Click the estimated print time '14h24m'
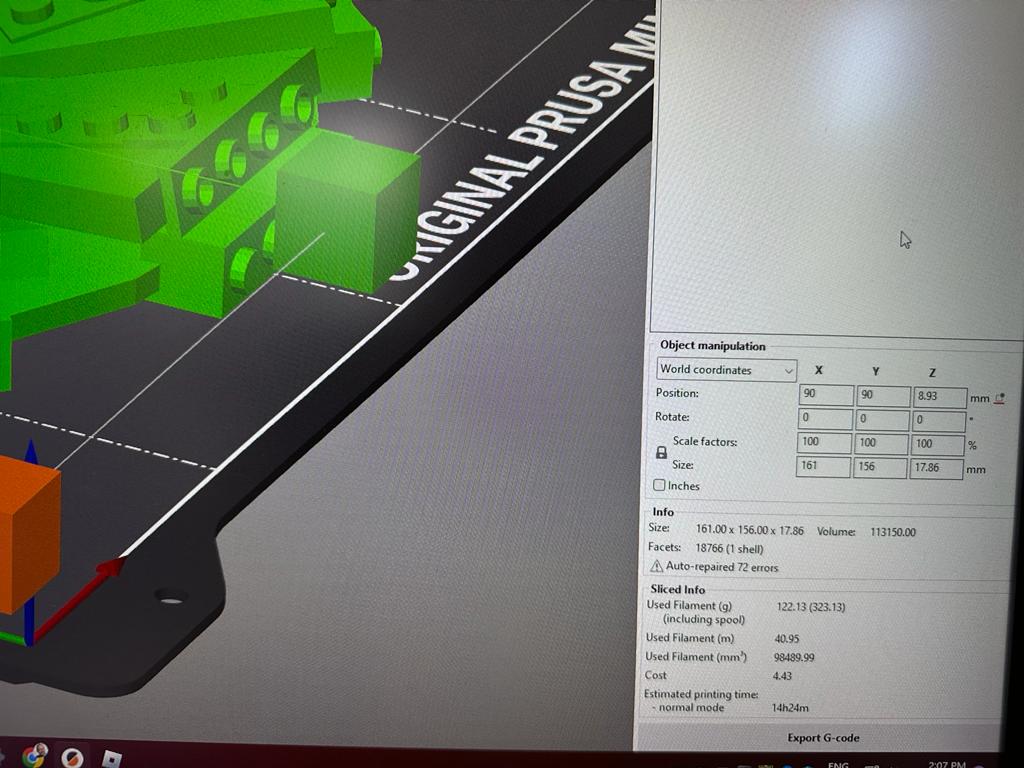Viewport: 1024px width, 768px height. [790, 708]
